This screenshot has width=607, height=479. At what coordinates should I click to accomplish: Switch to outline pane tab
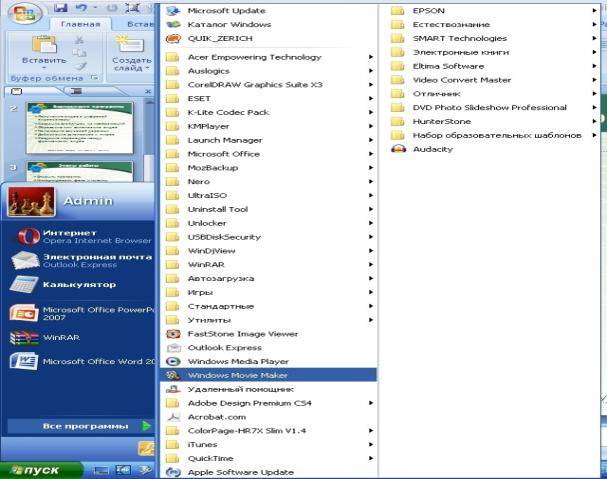[x=77, y=91]
